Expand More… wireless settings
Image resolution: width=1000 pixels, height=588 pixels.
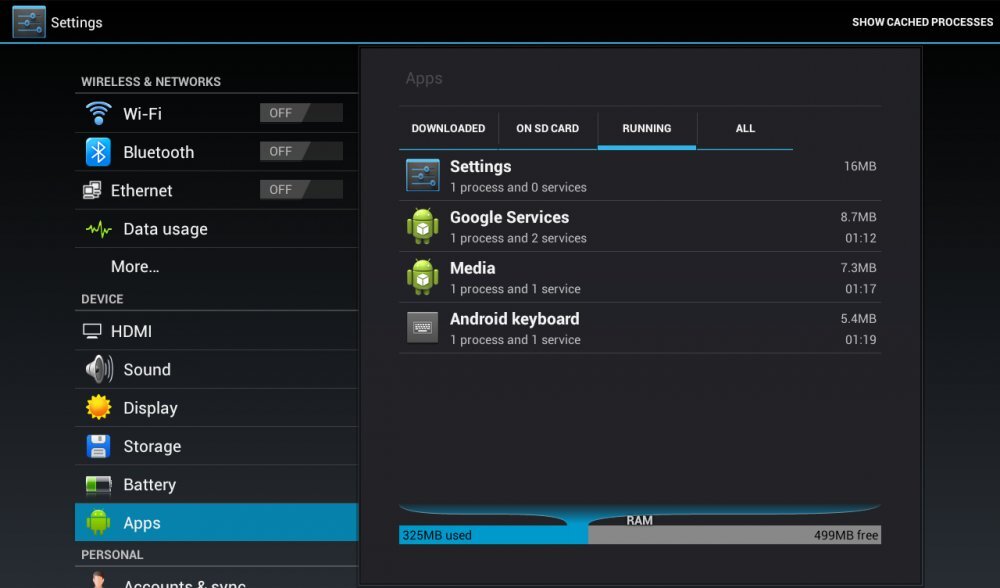[x=135, y=267]
